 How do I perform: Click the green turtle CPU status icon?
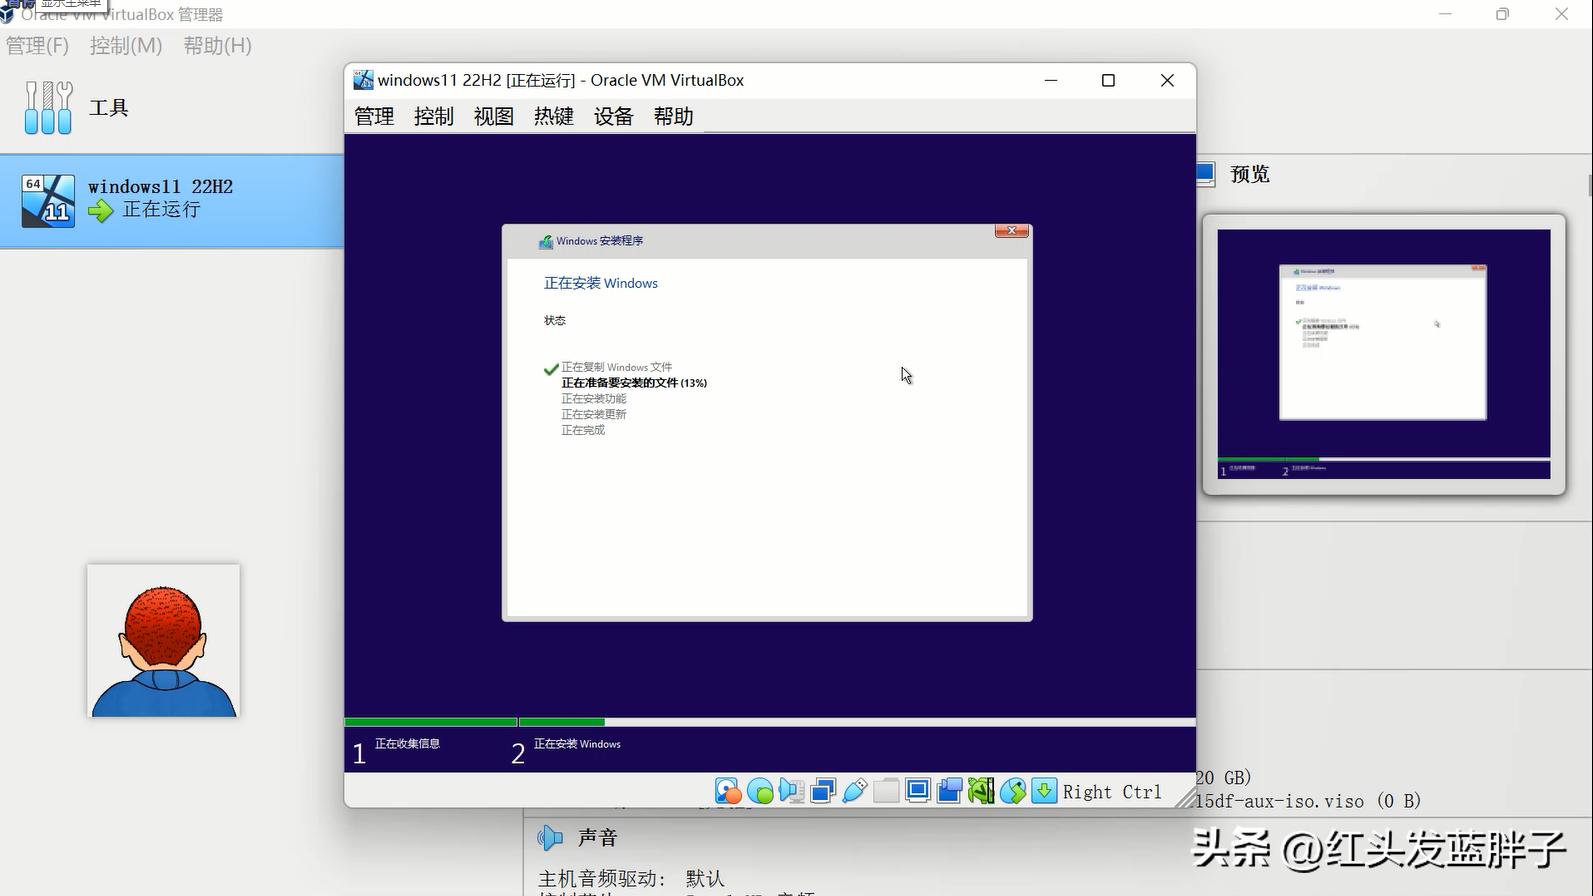pyautogui.click(x=981, y=791)
